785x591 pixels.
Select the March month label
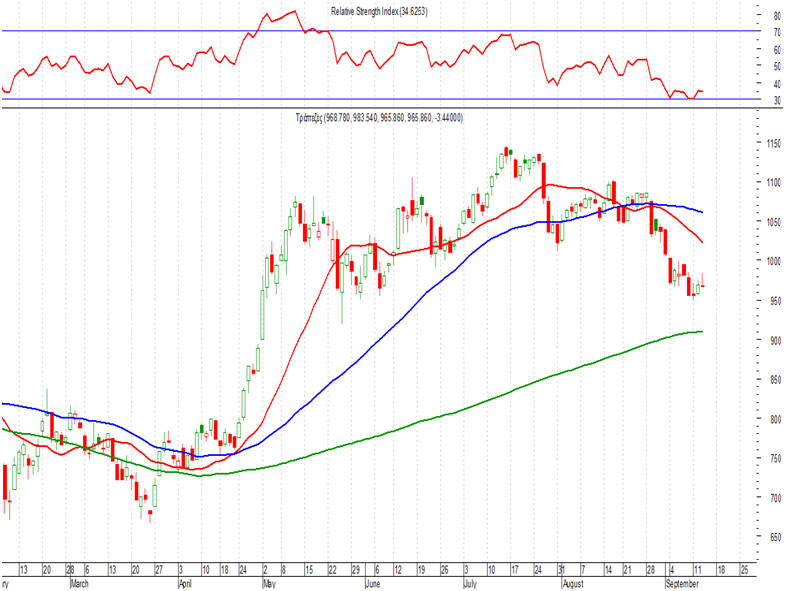tap(80, 583)
